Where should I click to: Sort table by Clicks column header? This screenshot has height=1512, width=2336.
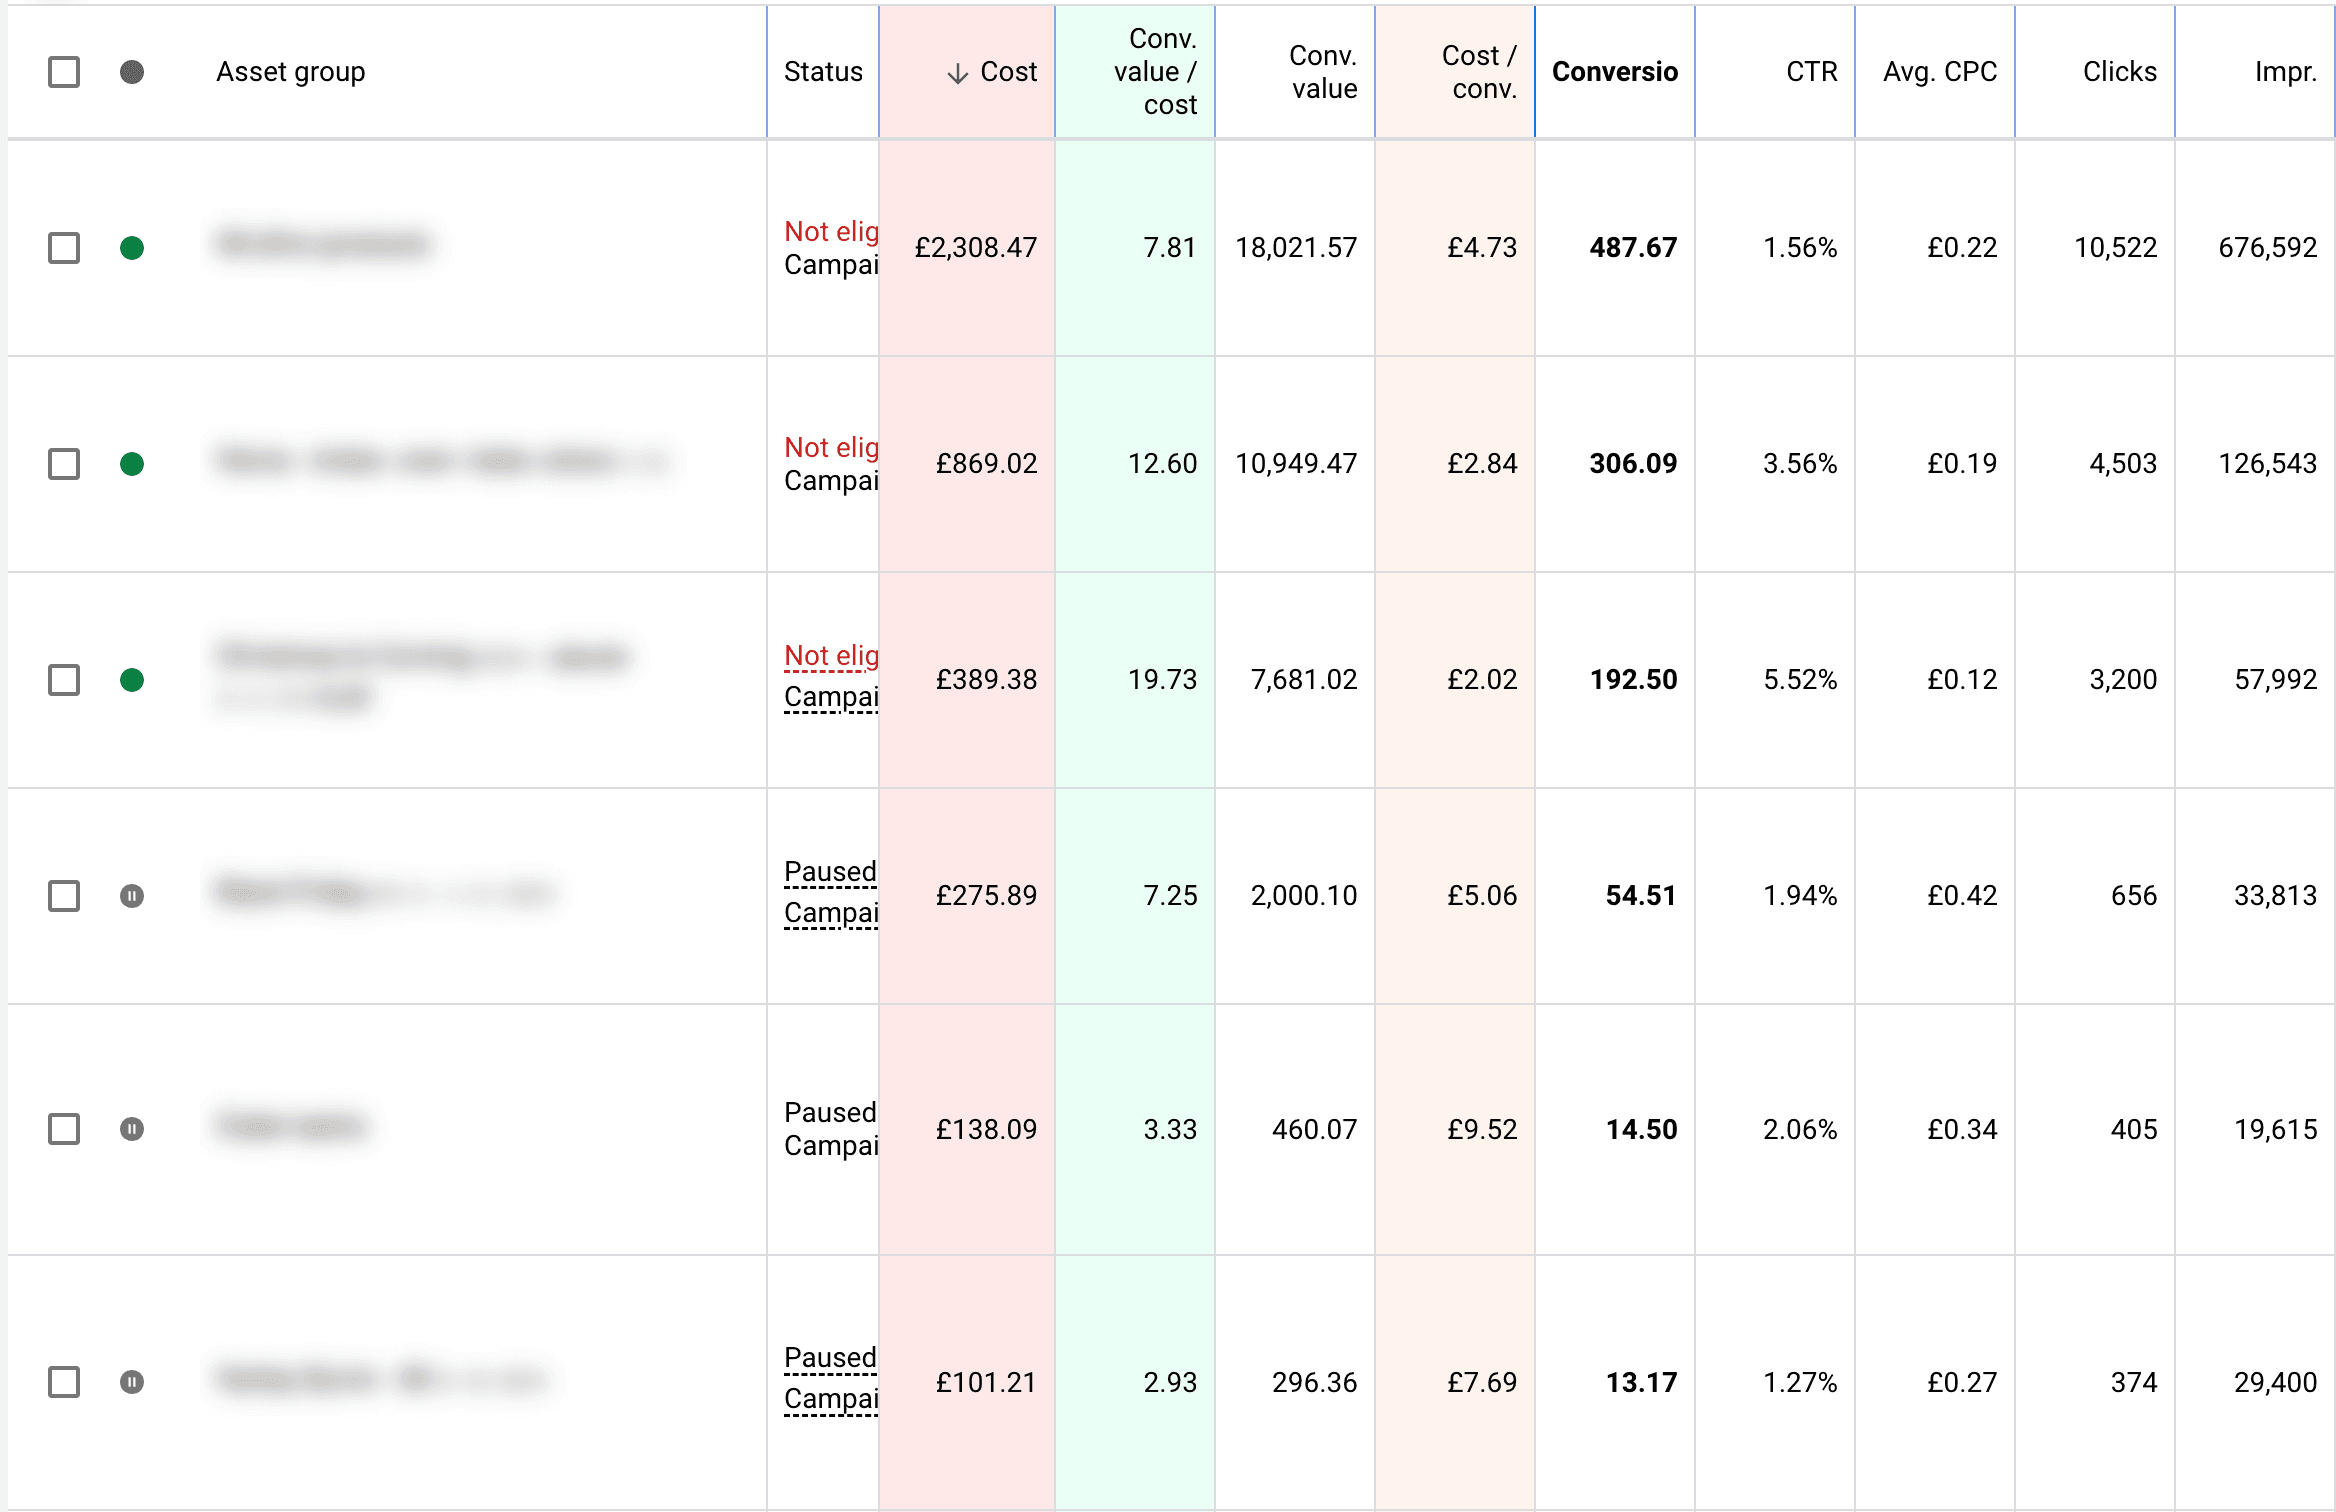pyautogui.click(x=2119, y=72)
